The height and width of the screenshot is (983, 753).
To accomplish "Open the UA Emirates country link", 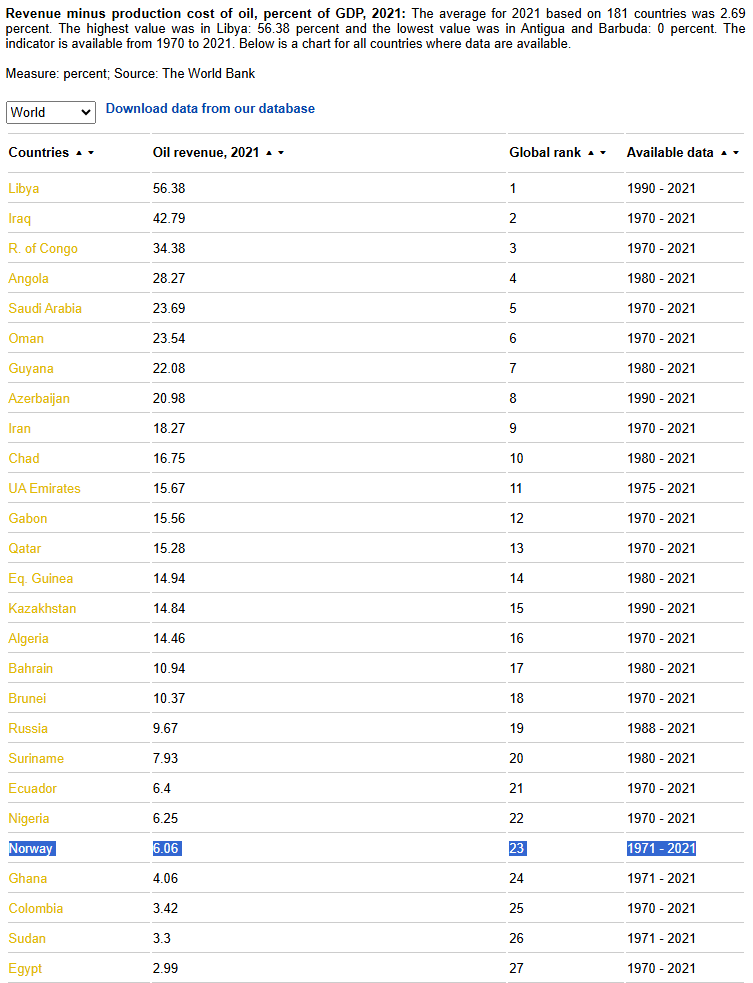I will tap(45, 488).
